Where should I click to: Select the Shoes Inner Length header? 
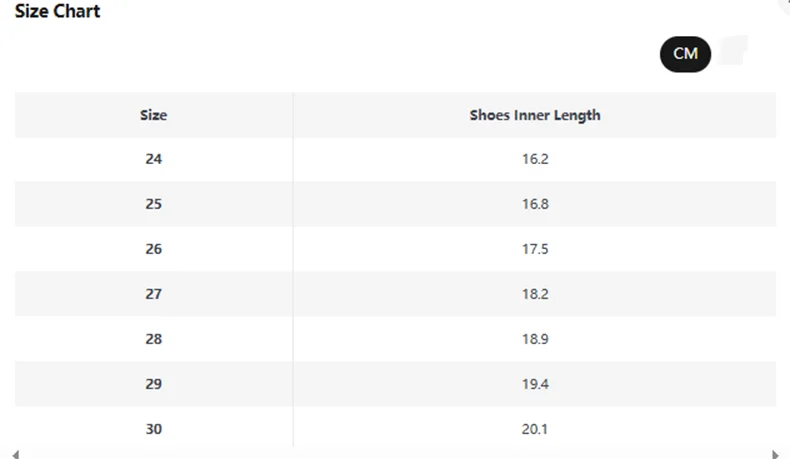(x=535, y=115)
